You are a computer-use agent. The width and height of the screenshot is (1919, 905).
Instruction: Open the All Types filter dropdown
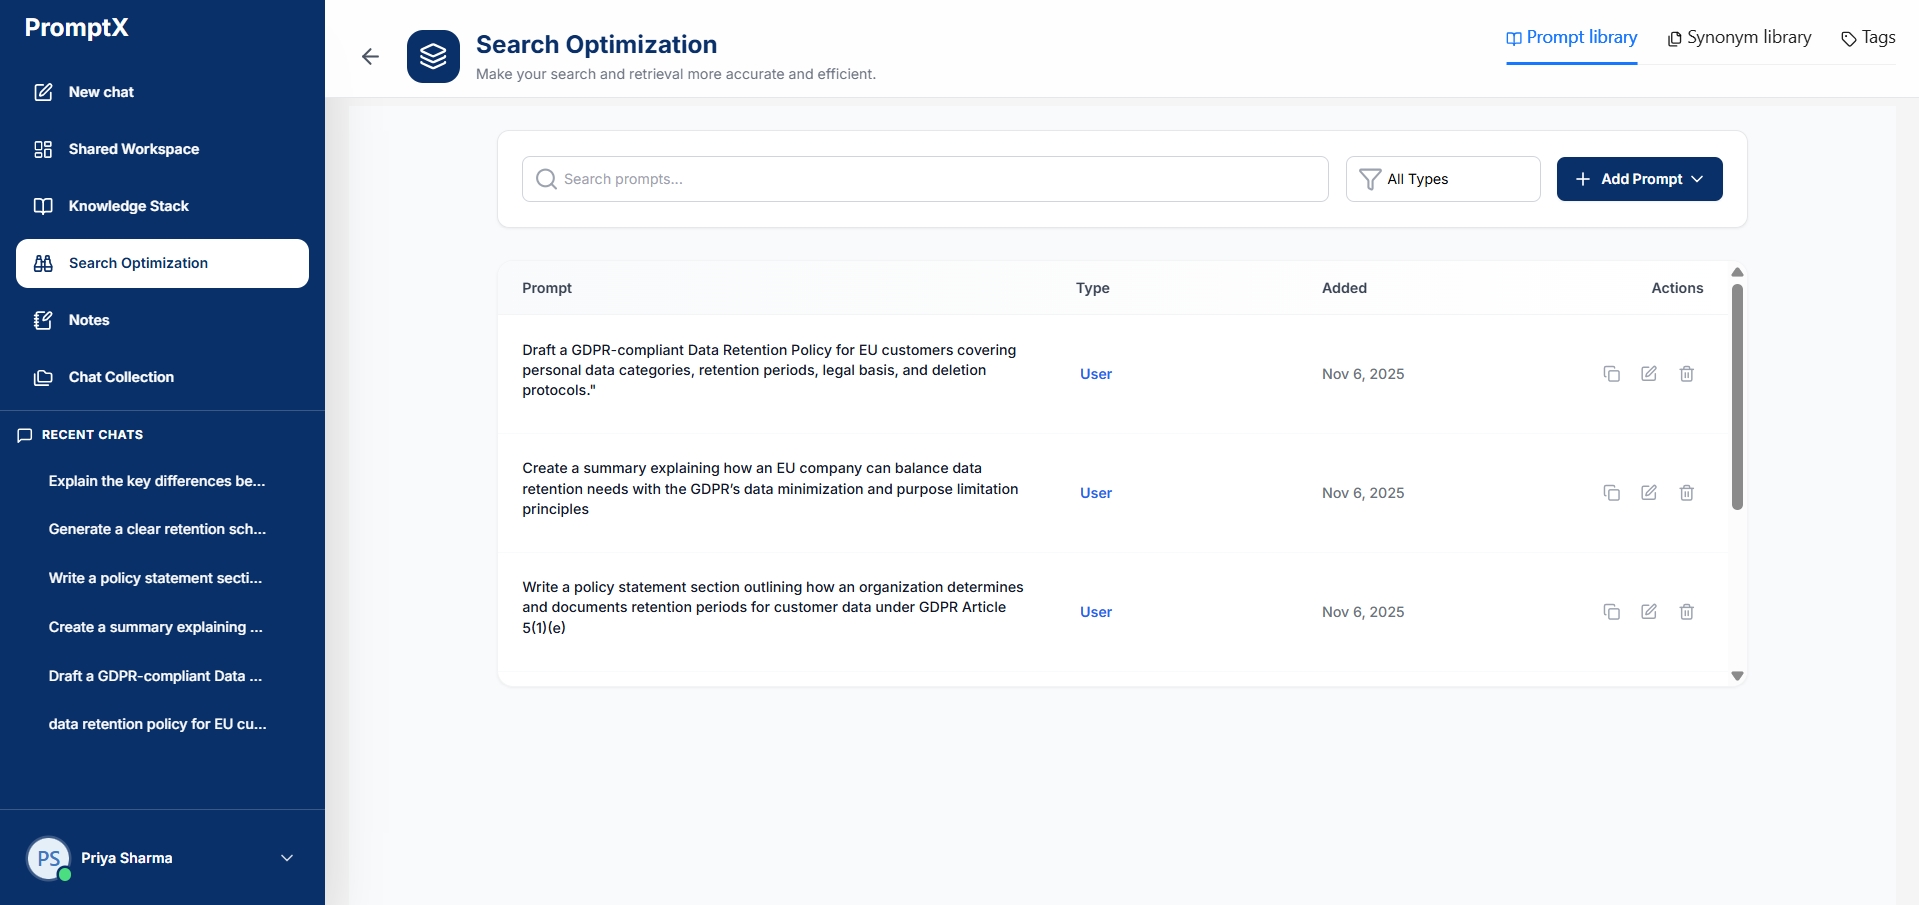[1442, 179]
